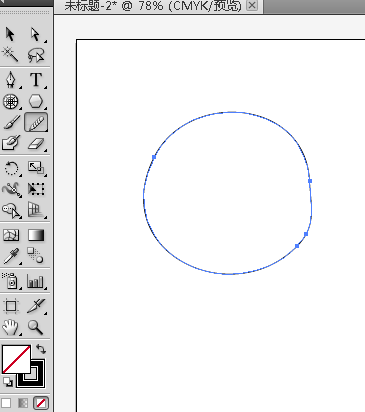
Task: Reset to default fill and stroke
Action: tap(8, 382)
